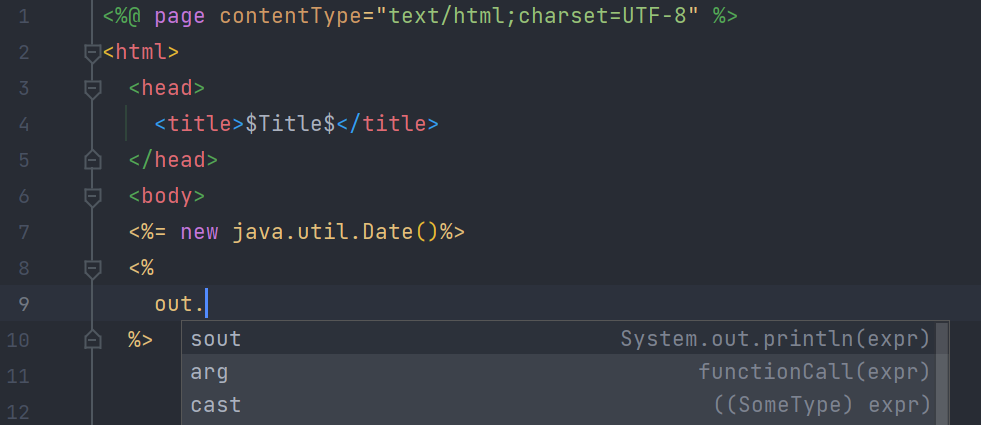Click the 'new' keyword on line 7
981x425 pixels.
(199, 232)
